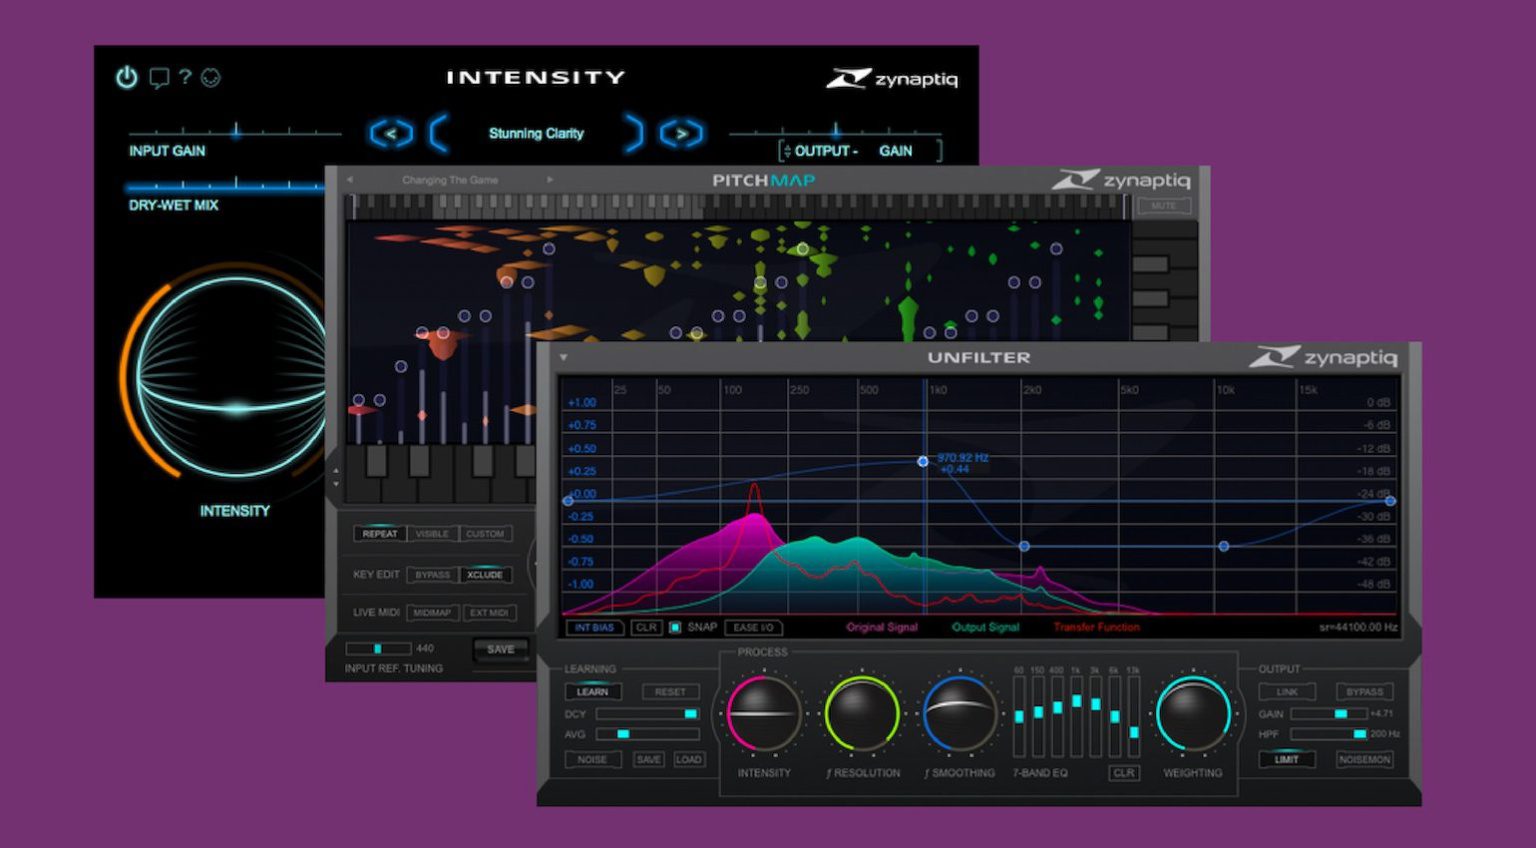The width and height of the screenshot is (1536, 848).
Task: Turn the INTENSITY knob in Unfilter
Action: coord(765,714)
